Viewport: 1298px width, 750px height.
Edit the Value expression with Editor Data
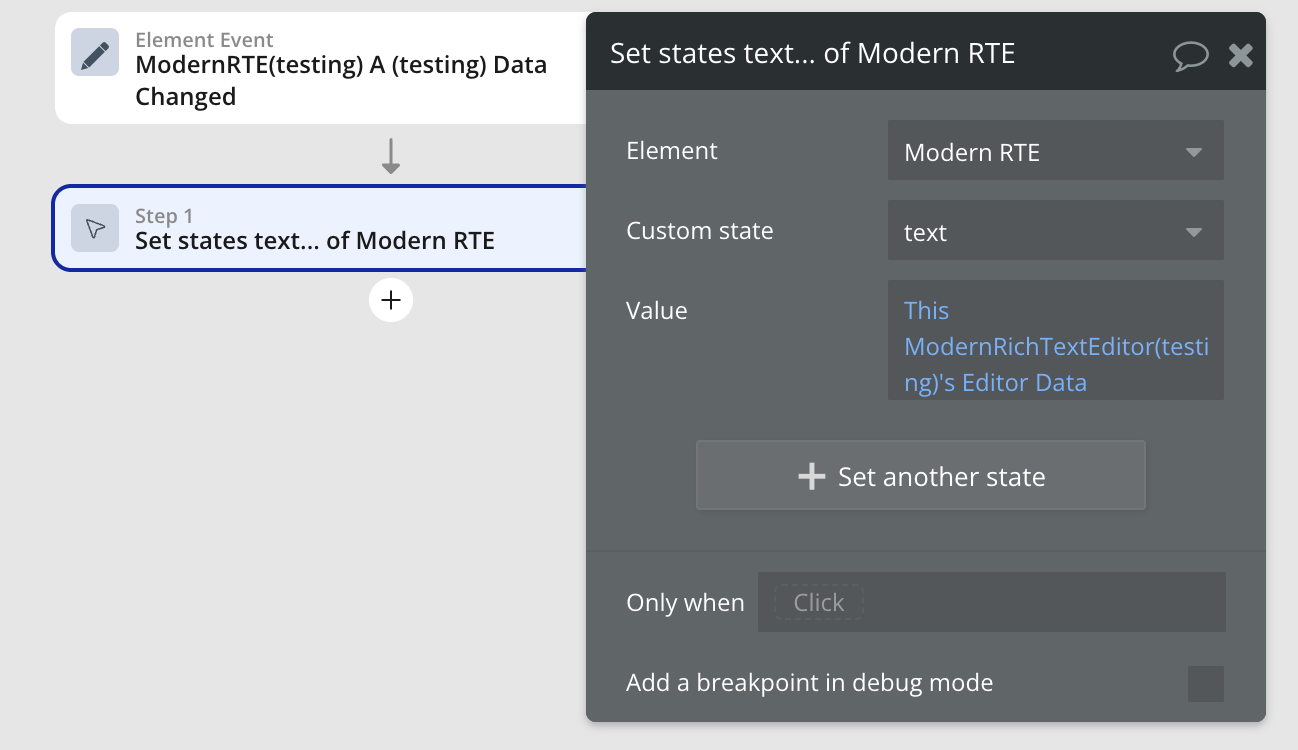point(1055,346)
